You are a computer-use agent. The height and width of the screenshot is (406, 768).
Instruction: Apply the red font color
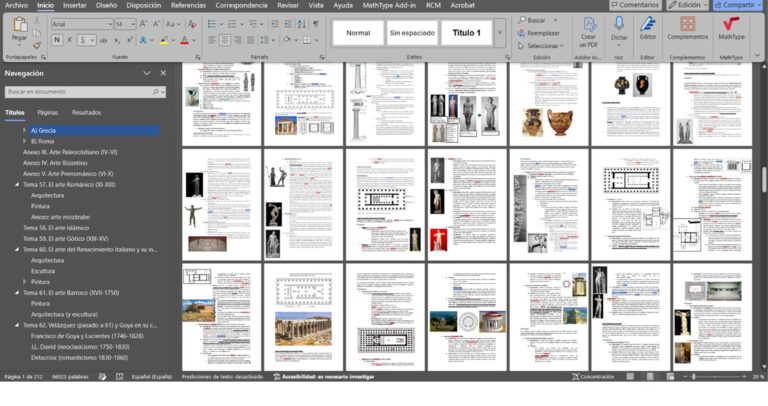[185, 41]
